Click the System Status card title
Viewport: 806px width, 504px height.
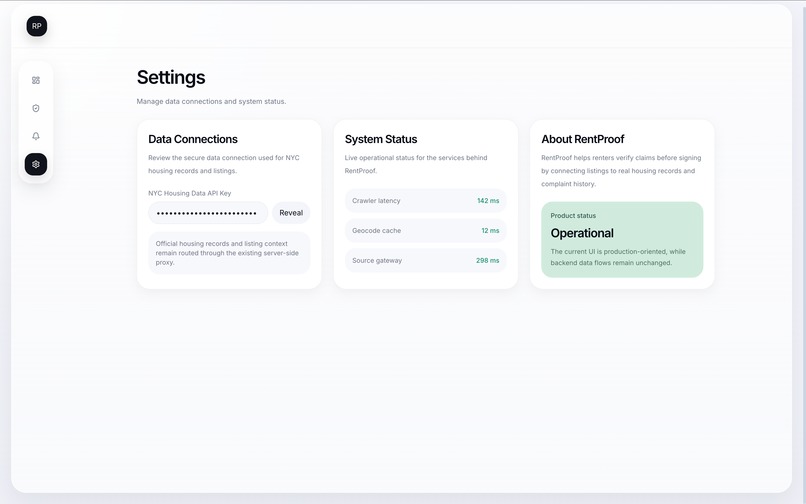click(x=381, y=139)
